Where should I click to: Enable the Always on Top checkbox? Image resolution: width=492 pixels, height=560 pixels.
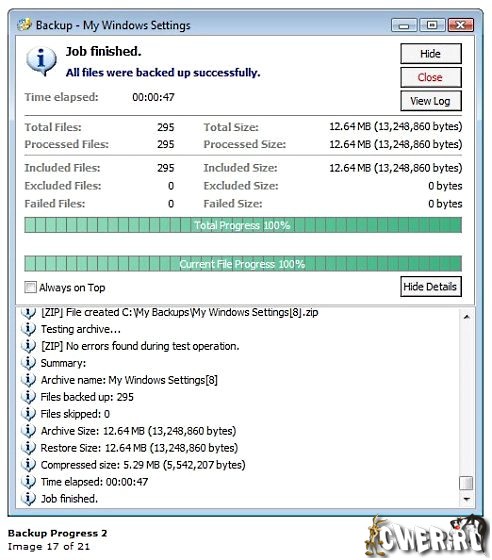[30, 287]
